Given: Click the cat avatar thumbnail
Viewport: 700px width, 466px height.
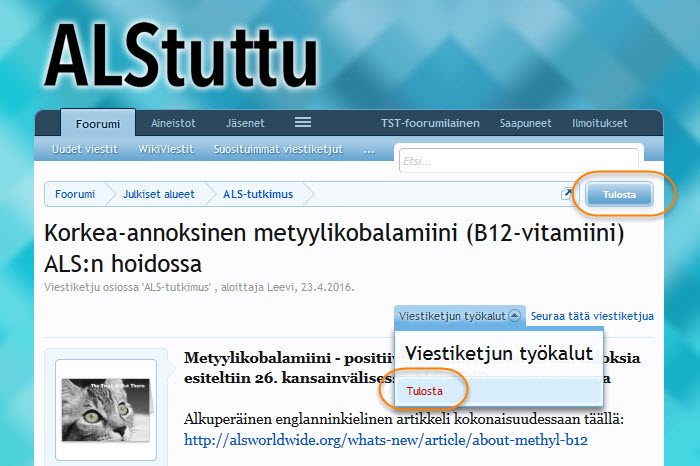Looking at the screenshot, I should 105,407.
